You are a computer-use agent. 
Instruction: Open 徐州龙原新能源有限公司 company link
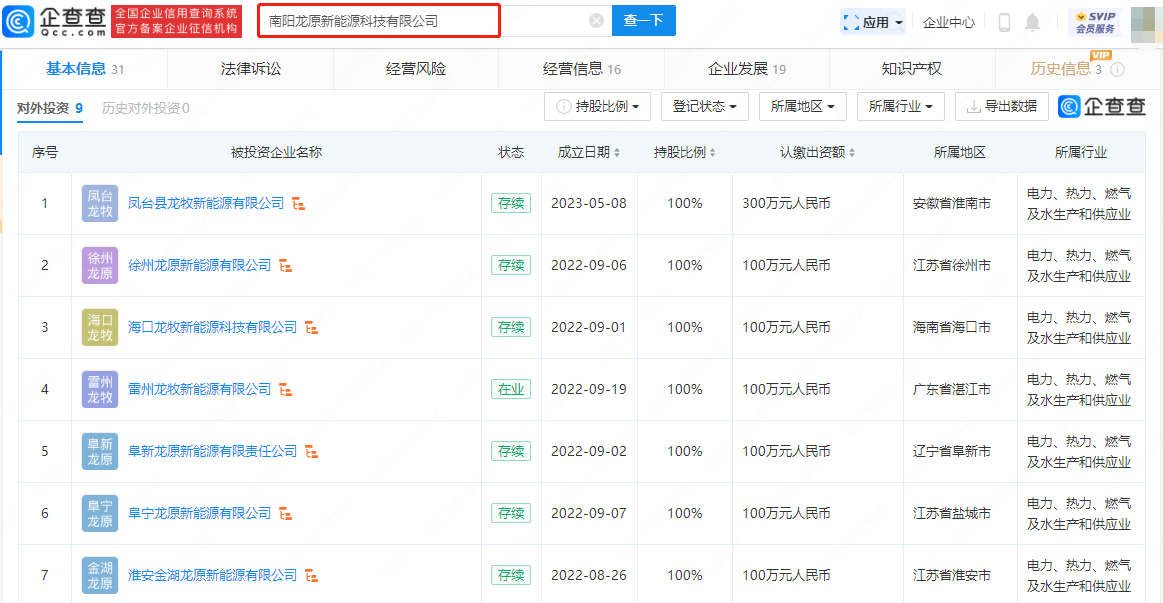pos(200,266)
